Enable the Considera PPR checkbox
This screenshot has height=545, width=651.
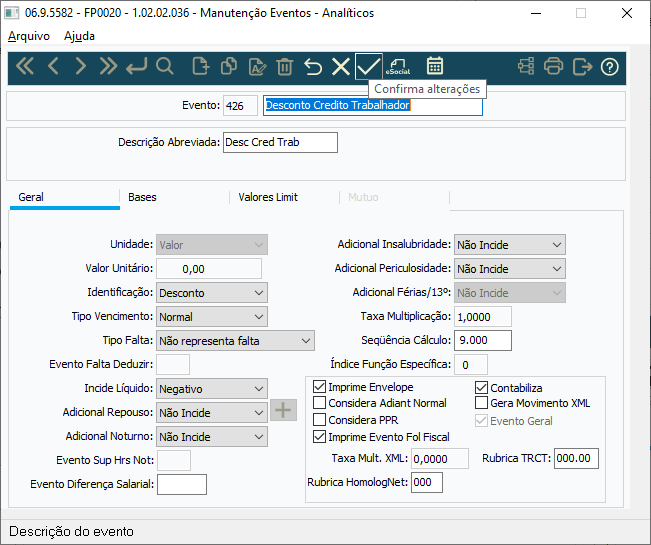pos(320,420)
